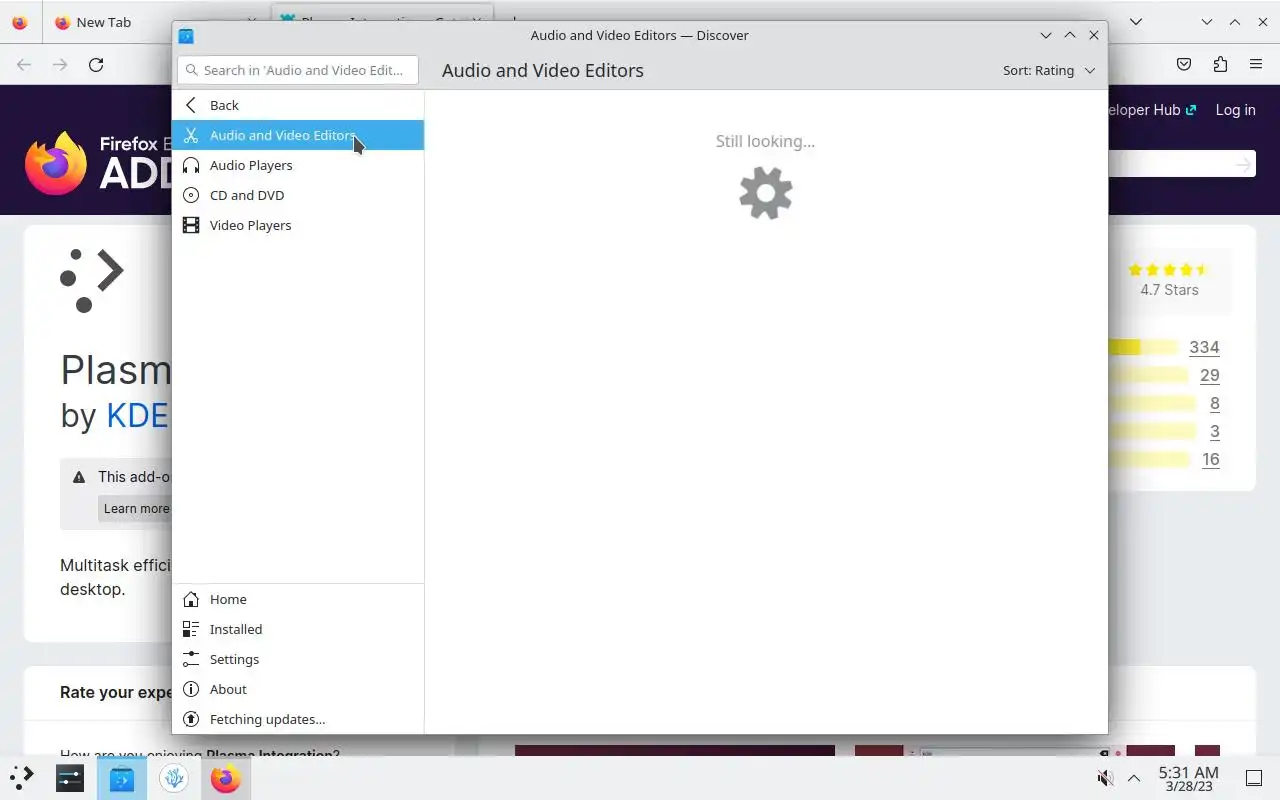
Task: Click 8 three-star reviews count link
Action: point(1215,403)
